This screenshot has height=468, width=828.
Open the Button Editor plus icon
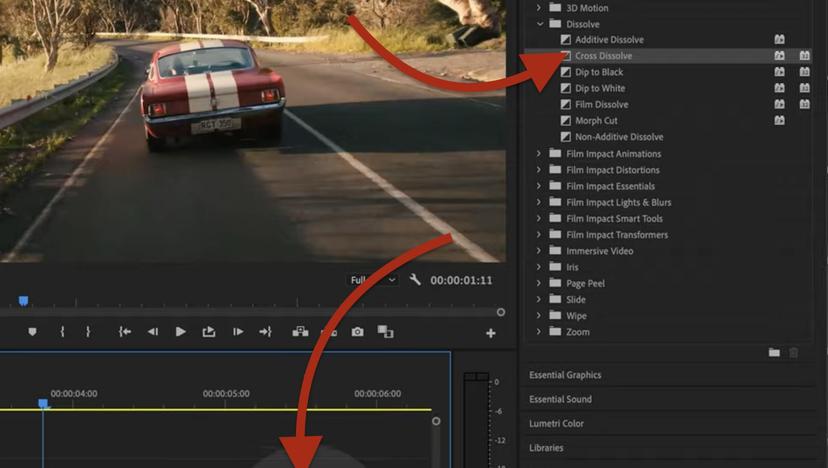click(x=490, y=333)
